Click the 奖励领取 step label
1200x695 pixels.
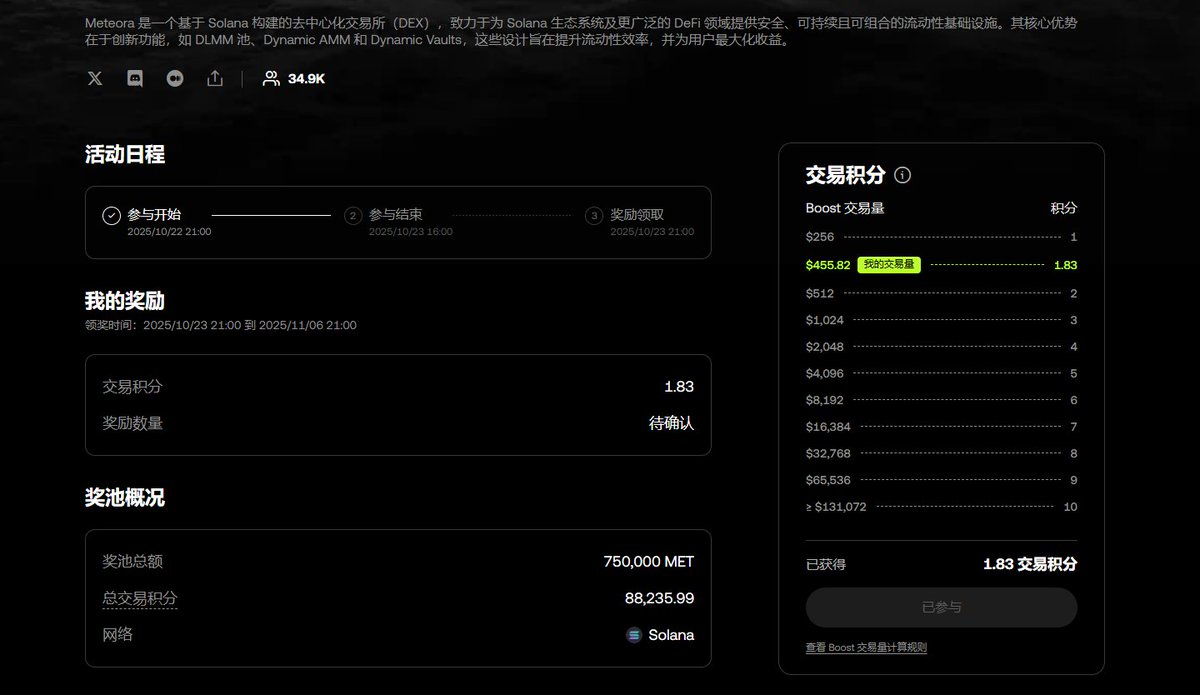[637, 214]
